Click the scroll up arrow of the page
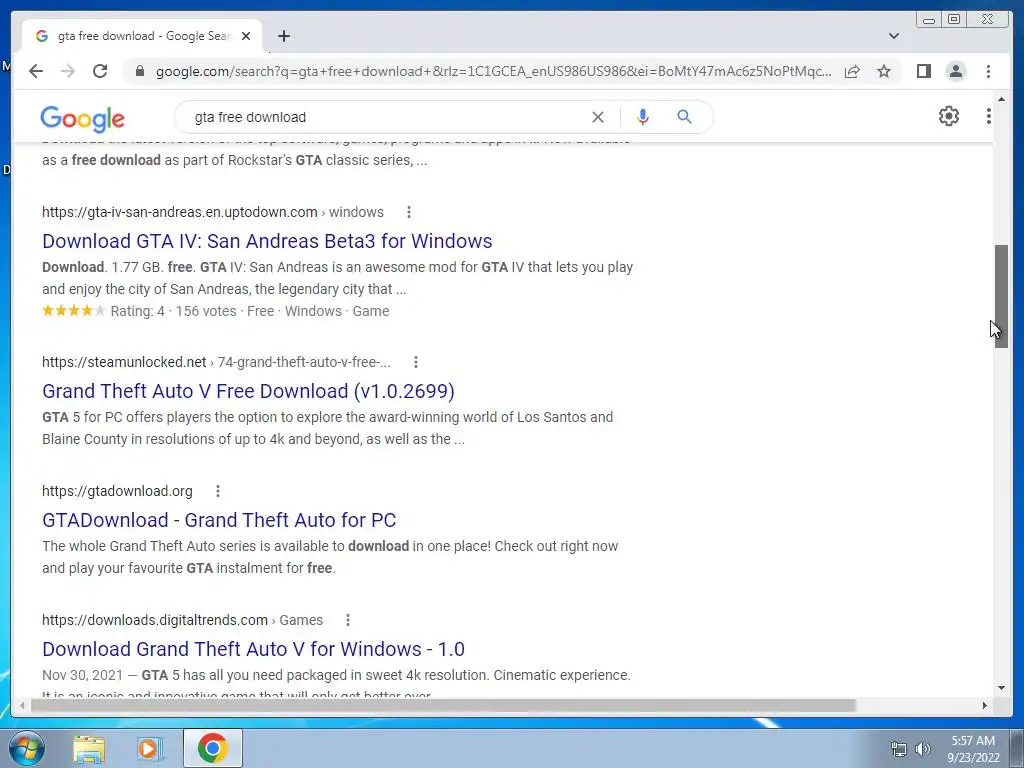The image size is (1024, 768). click(1001, 99)
